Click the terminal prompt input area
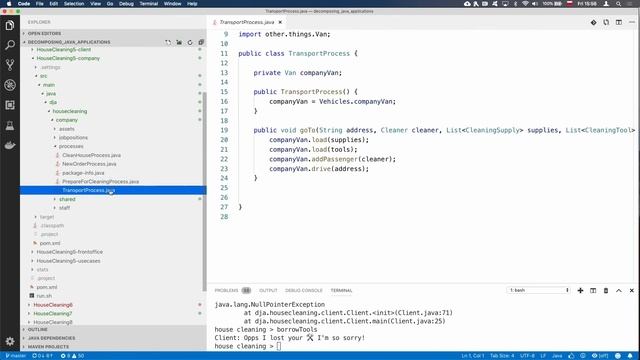Screen dimensions: 640x360 tap(279, 346)
